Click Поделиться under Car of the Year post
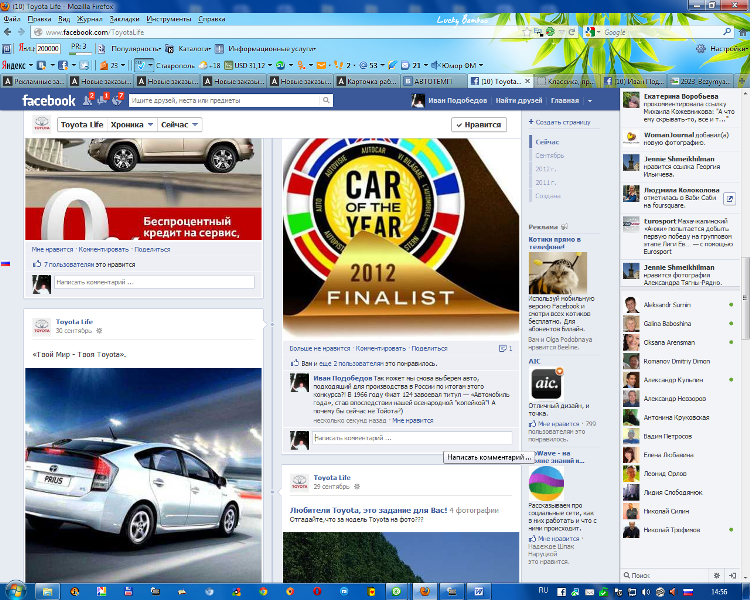 429,348
